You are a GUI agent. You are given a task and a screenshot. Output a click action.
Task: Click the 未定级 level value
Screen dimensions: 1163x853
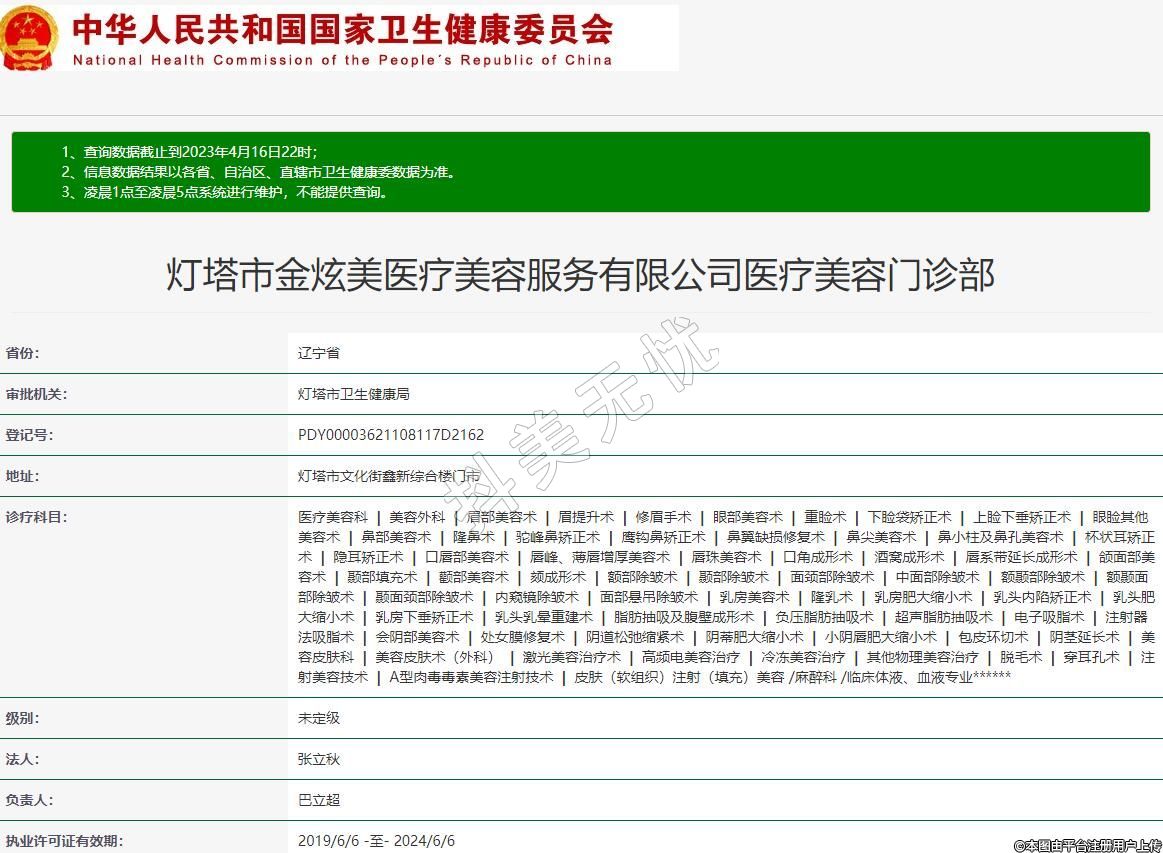pyautogui.click(x=319, y=718)
